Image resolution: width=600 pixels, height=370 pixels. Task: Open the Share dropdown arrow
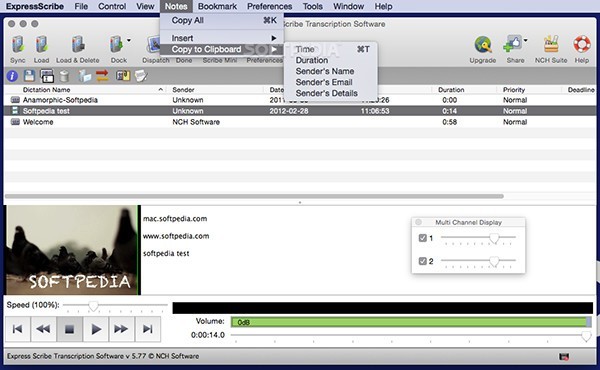coord(526,40)
